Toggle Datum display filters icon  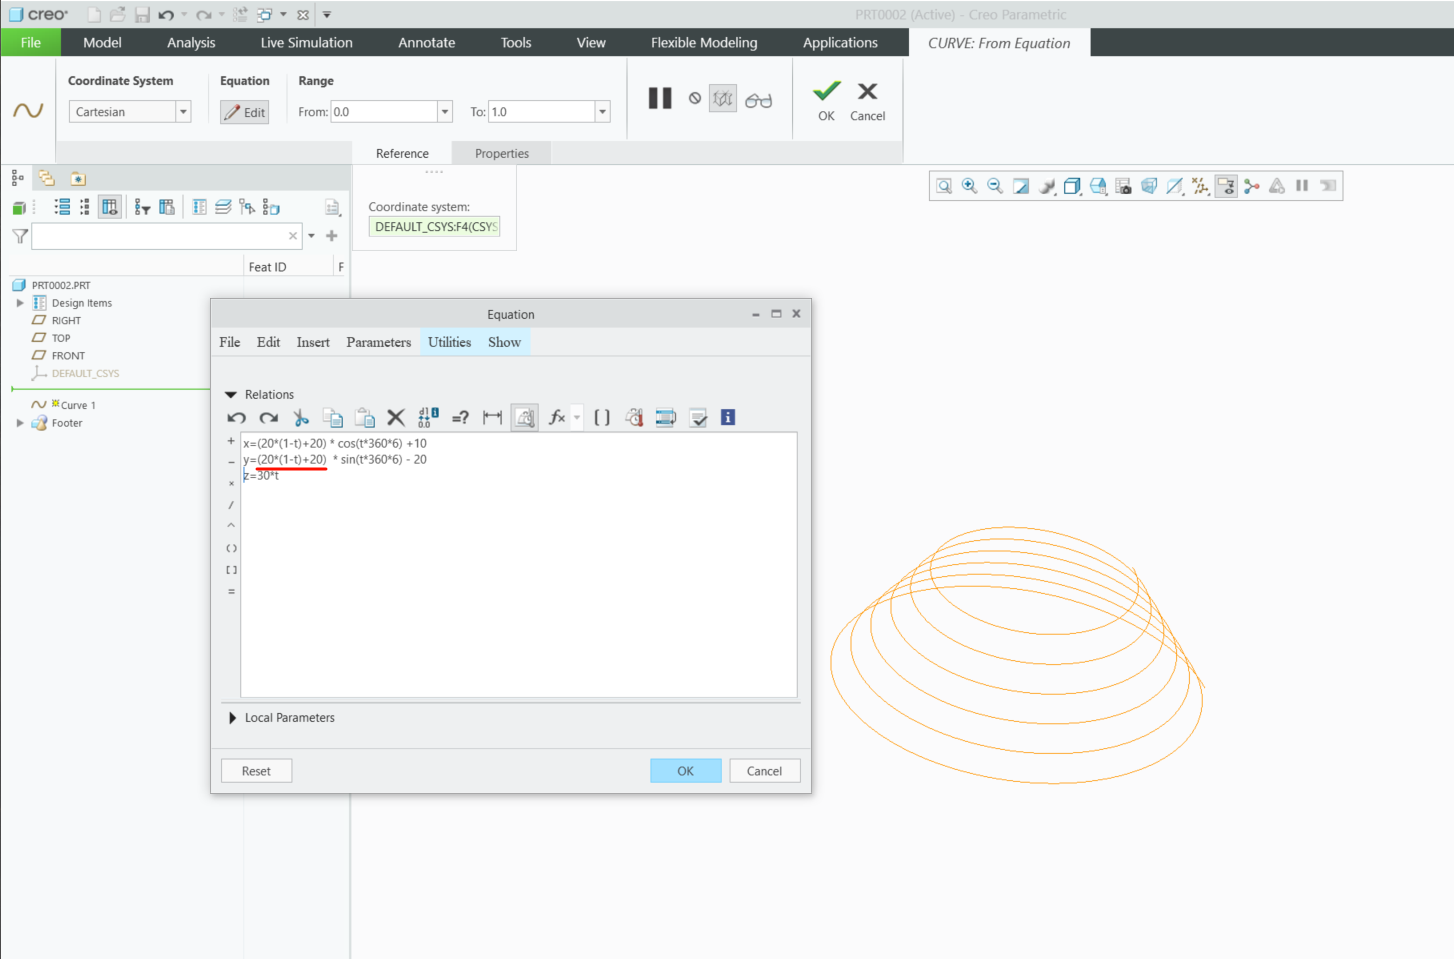[1200, 186]
